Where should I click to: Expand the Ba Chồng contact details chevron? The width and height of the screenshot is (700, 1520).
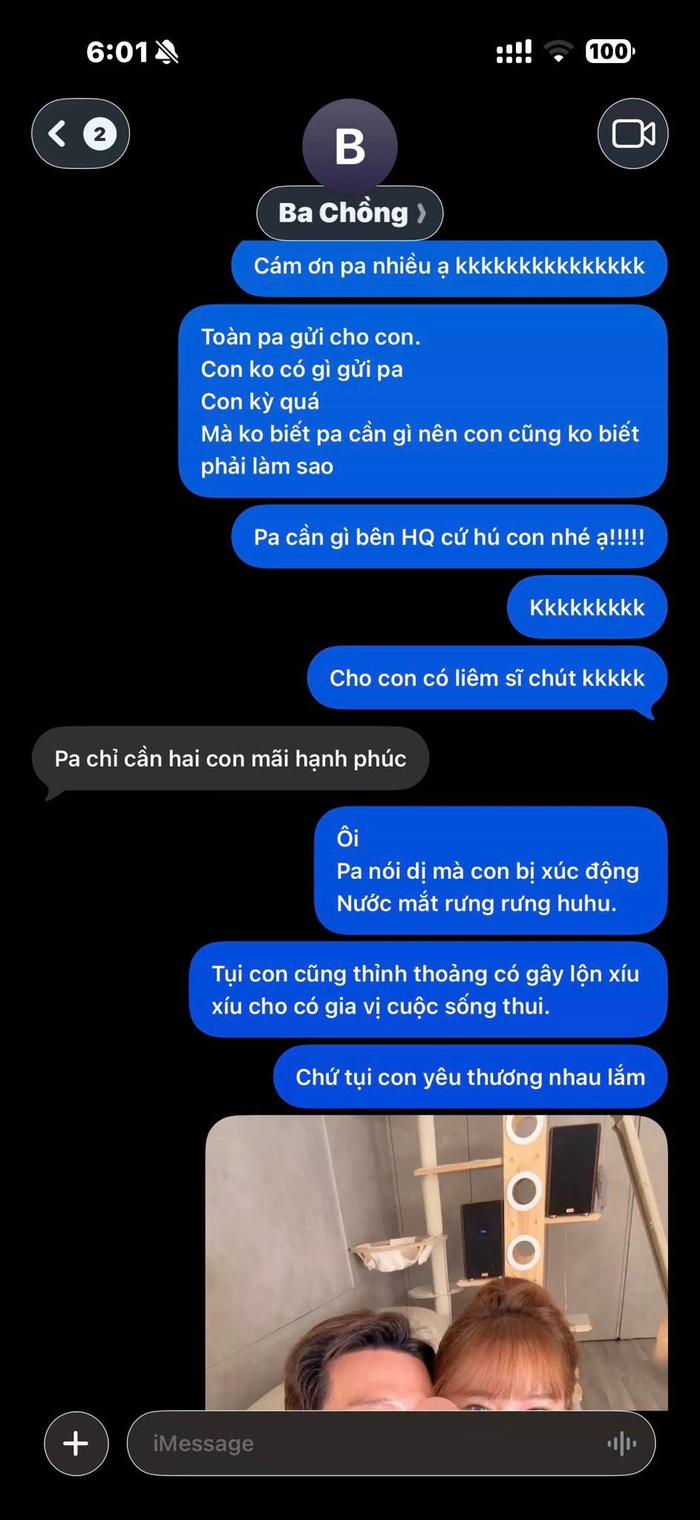[421, 213]
